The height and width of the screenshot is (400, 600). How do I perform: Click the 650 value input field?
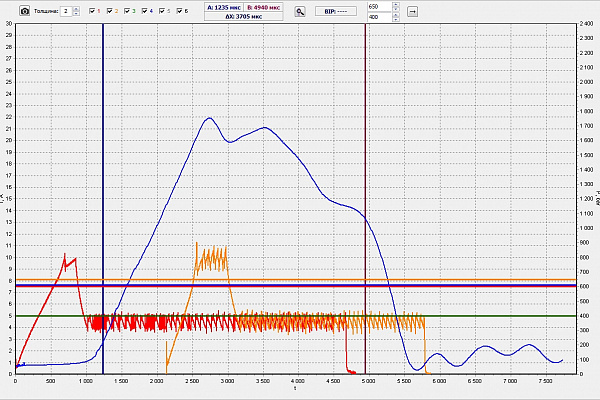(380, 7)
